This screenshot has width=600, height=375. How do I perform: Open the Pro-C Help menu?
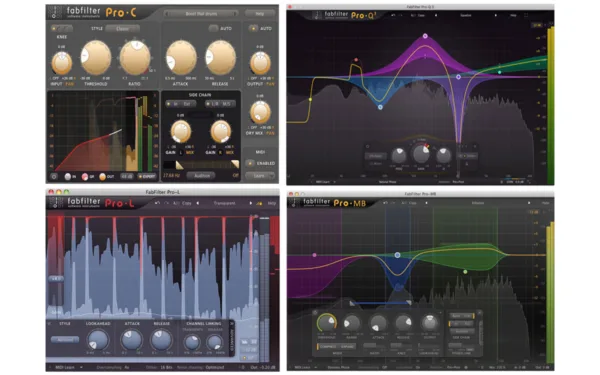[260, 14]
